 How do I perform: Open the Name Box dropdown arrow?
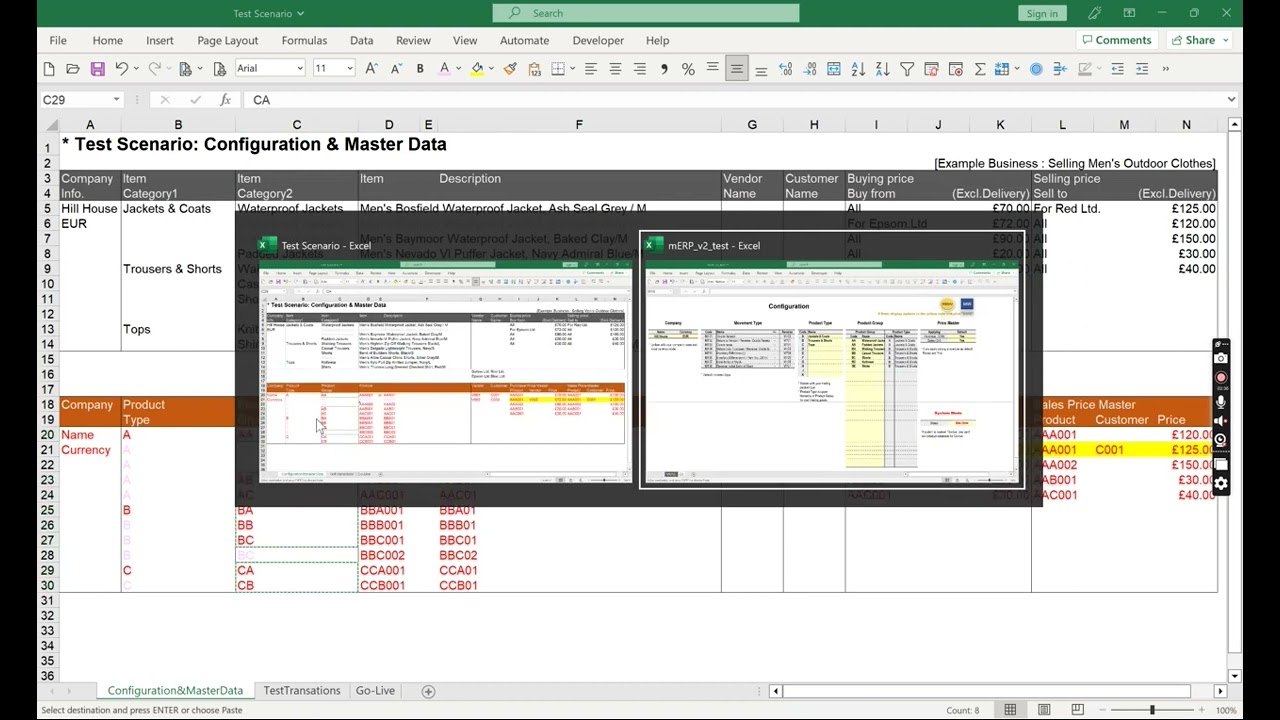116,100
